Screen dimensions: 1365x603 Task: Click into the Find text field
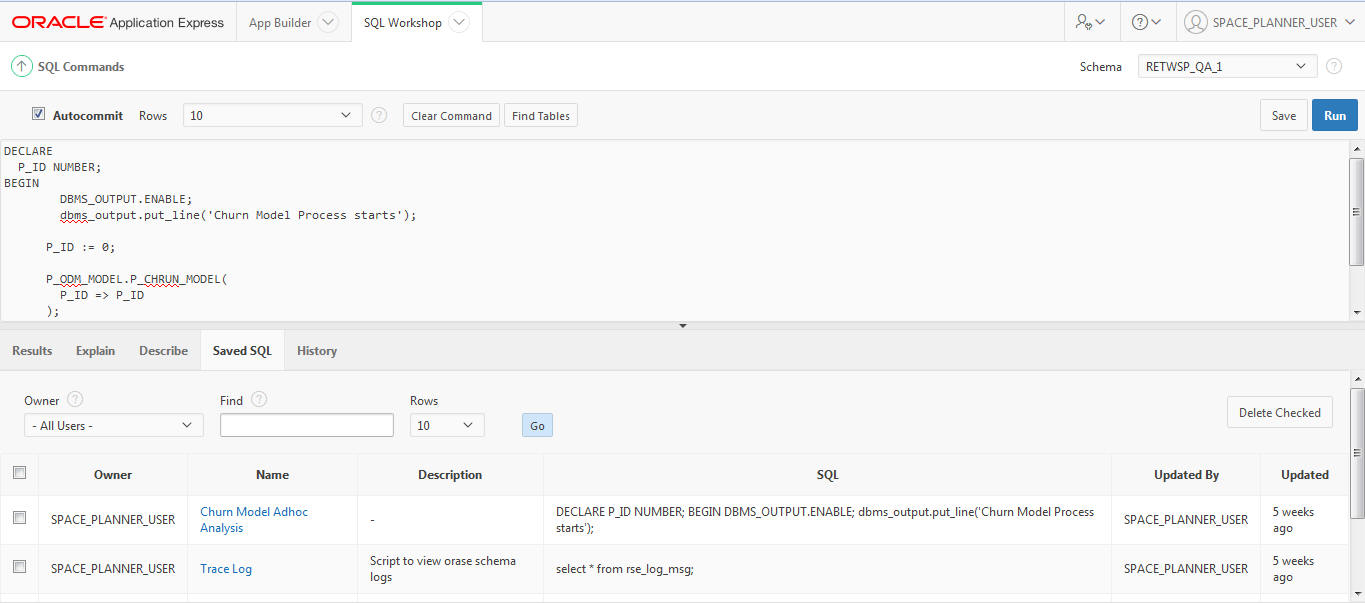click(307, 425)
